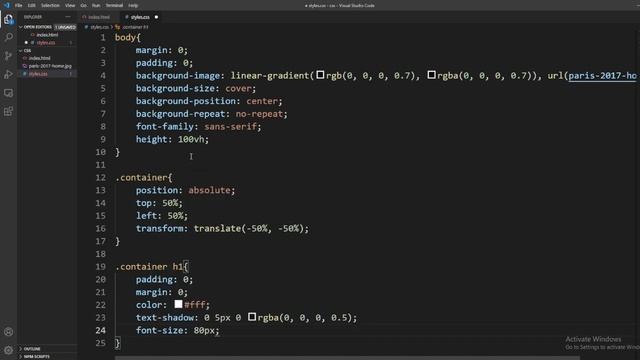Click 'top: 50%;' on line 14
Screen dimensions: 640x360
tap(159, 203)
